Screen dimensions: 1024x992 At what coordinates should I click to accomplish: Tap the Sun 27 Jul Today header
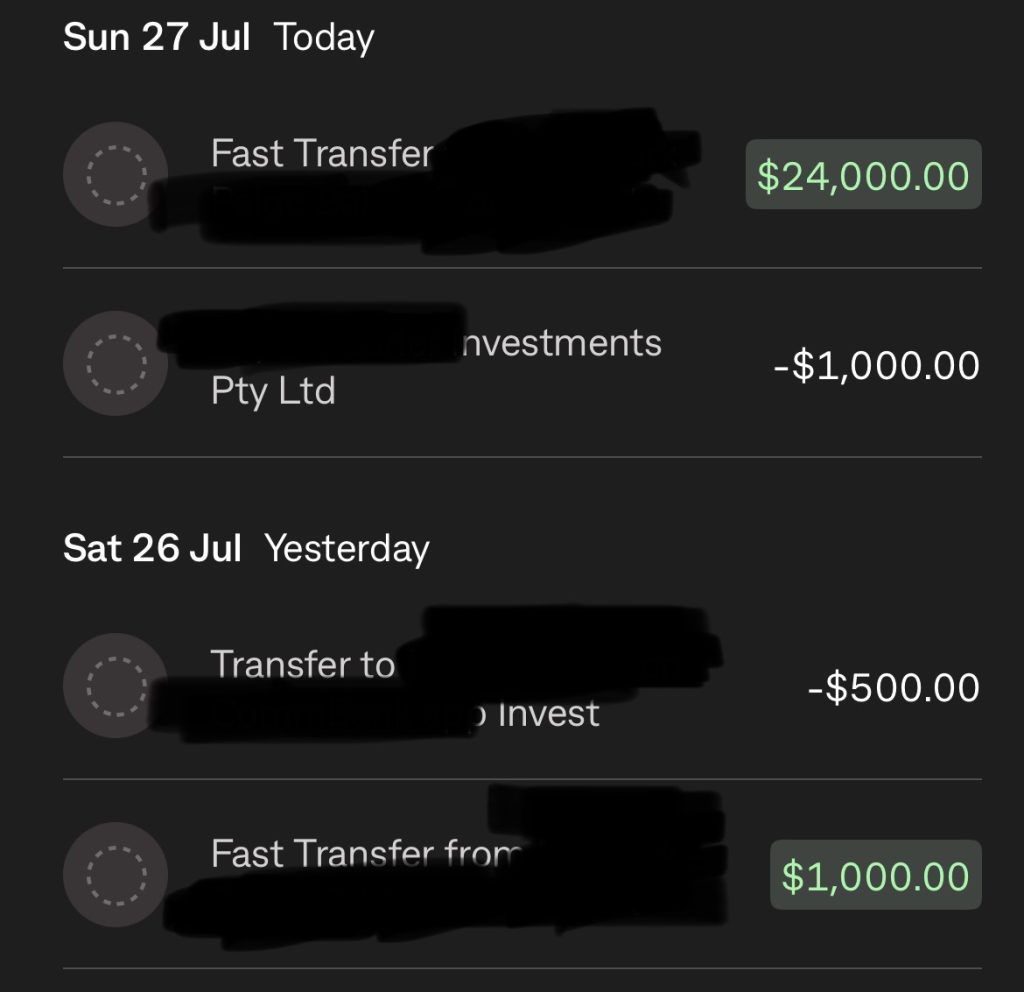(x=157, y=36)
